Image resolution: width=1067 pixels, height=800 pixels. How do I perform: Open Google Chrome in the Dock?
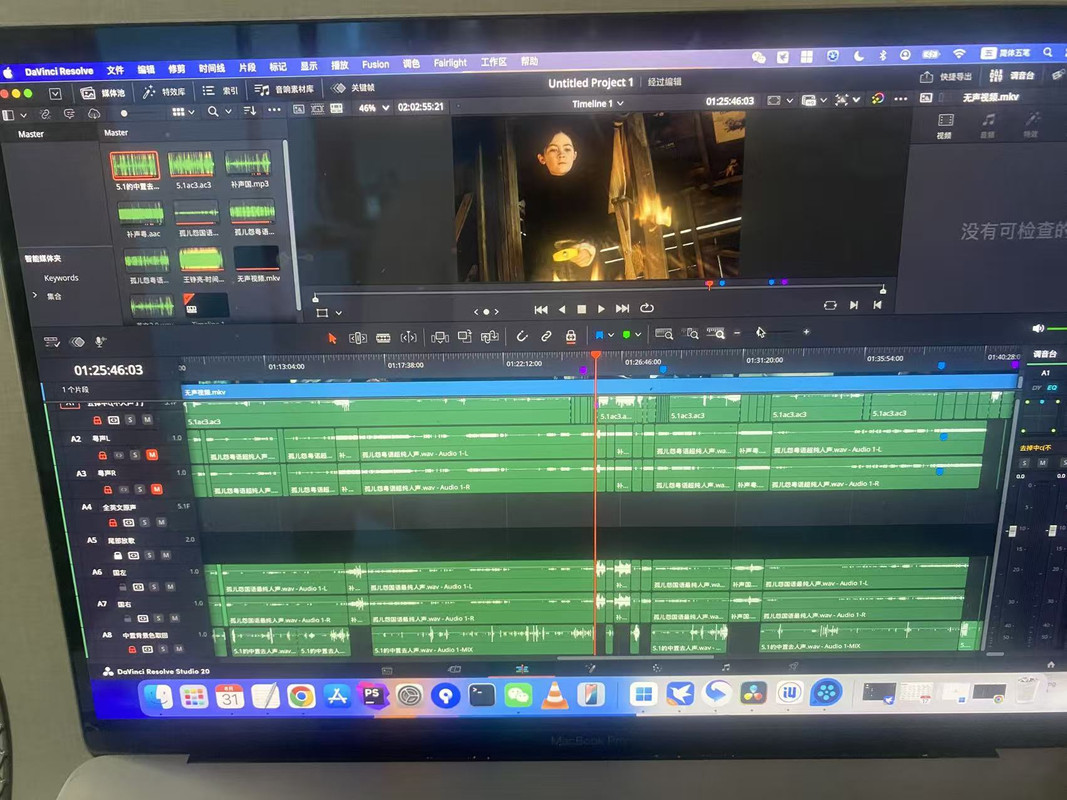pyautogui.click(x=301, y=696)
